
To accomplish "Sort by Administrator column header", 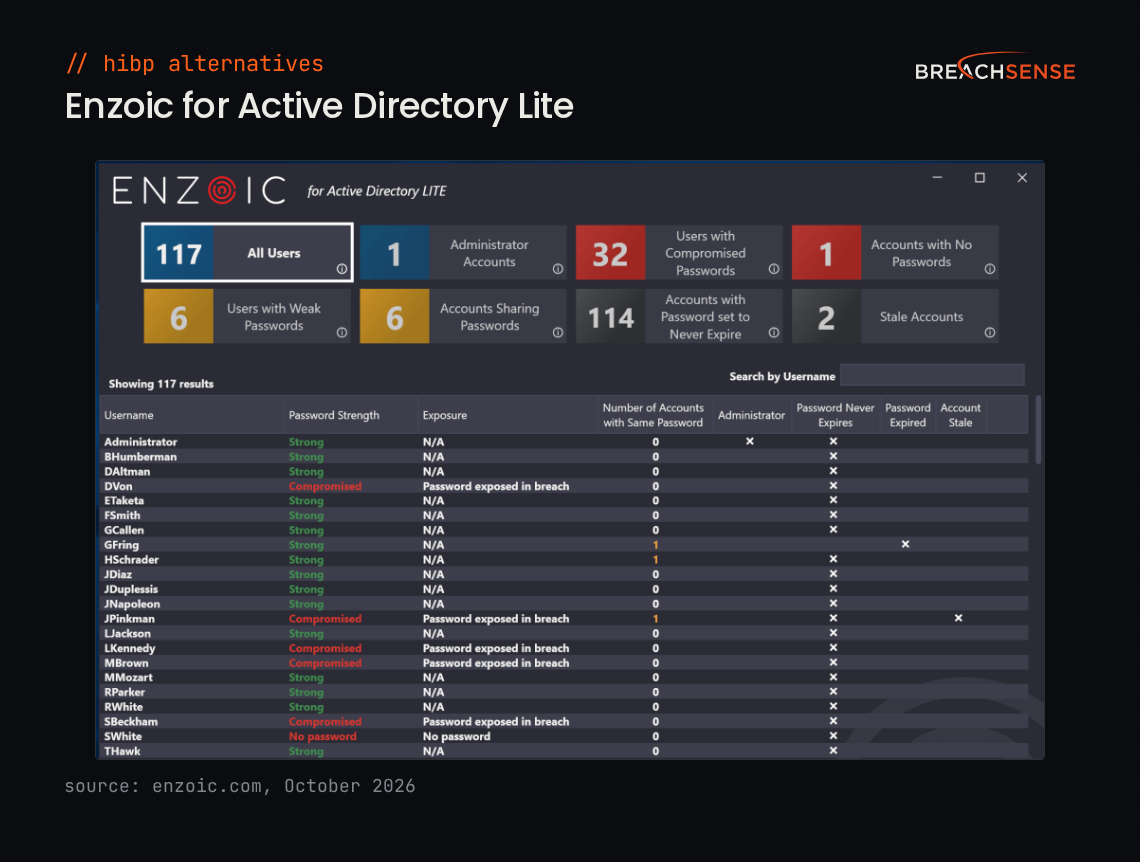I will click(752, 415).
